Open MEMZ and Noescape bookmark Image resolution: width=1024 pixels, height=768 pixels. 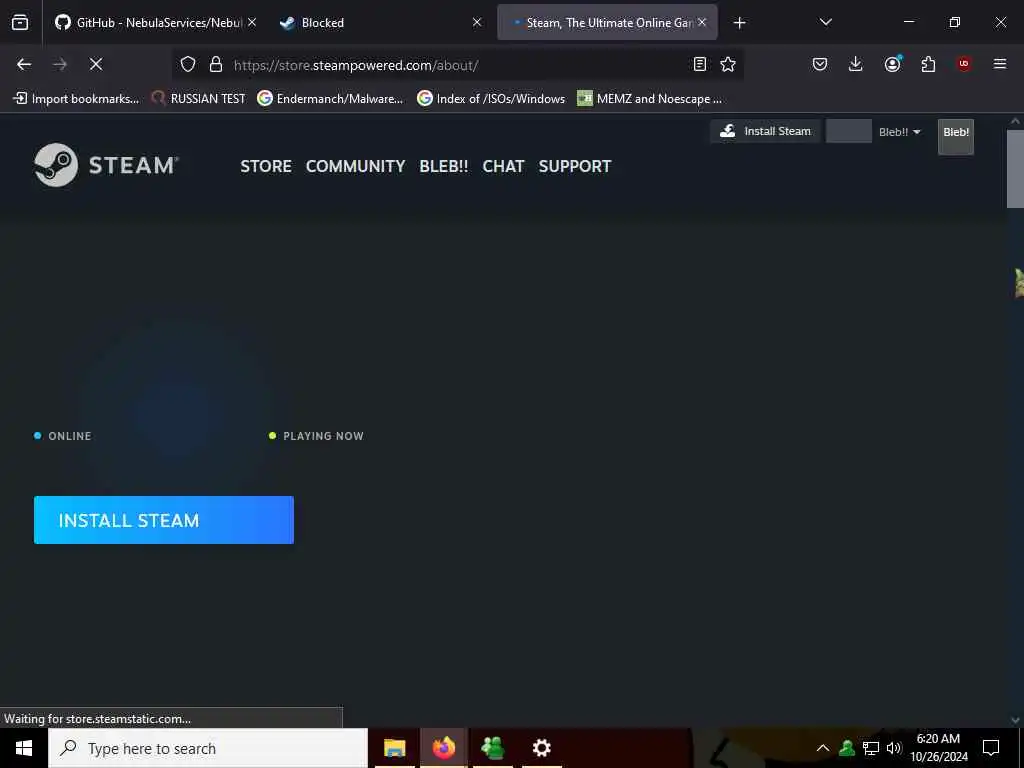click(x=650, y=99)
